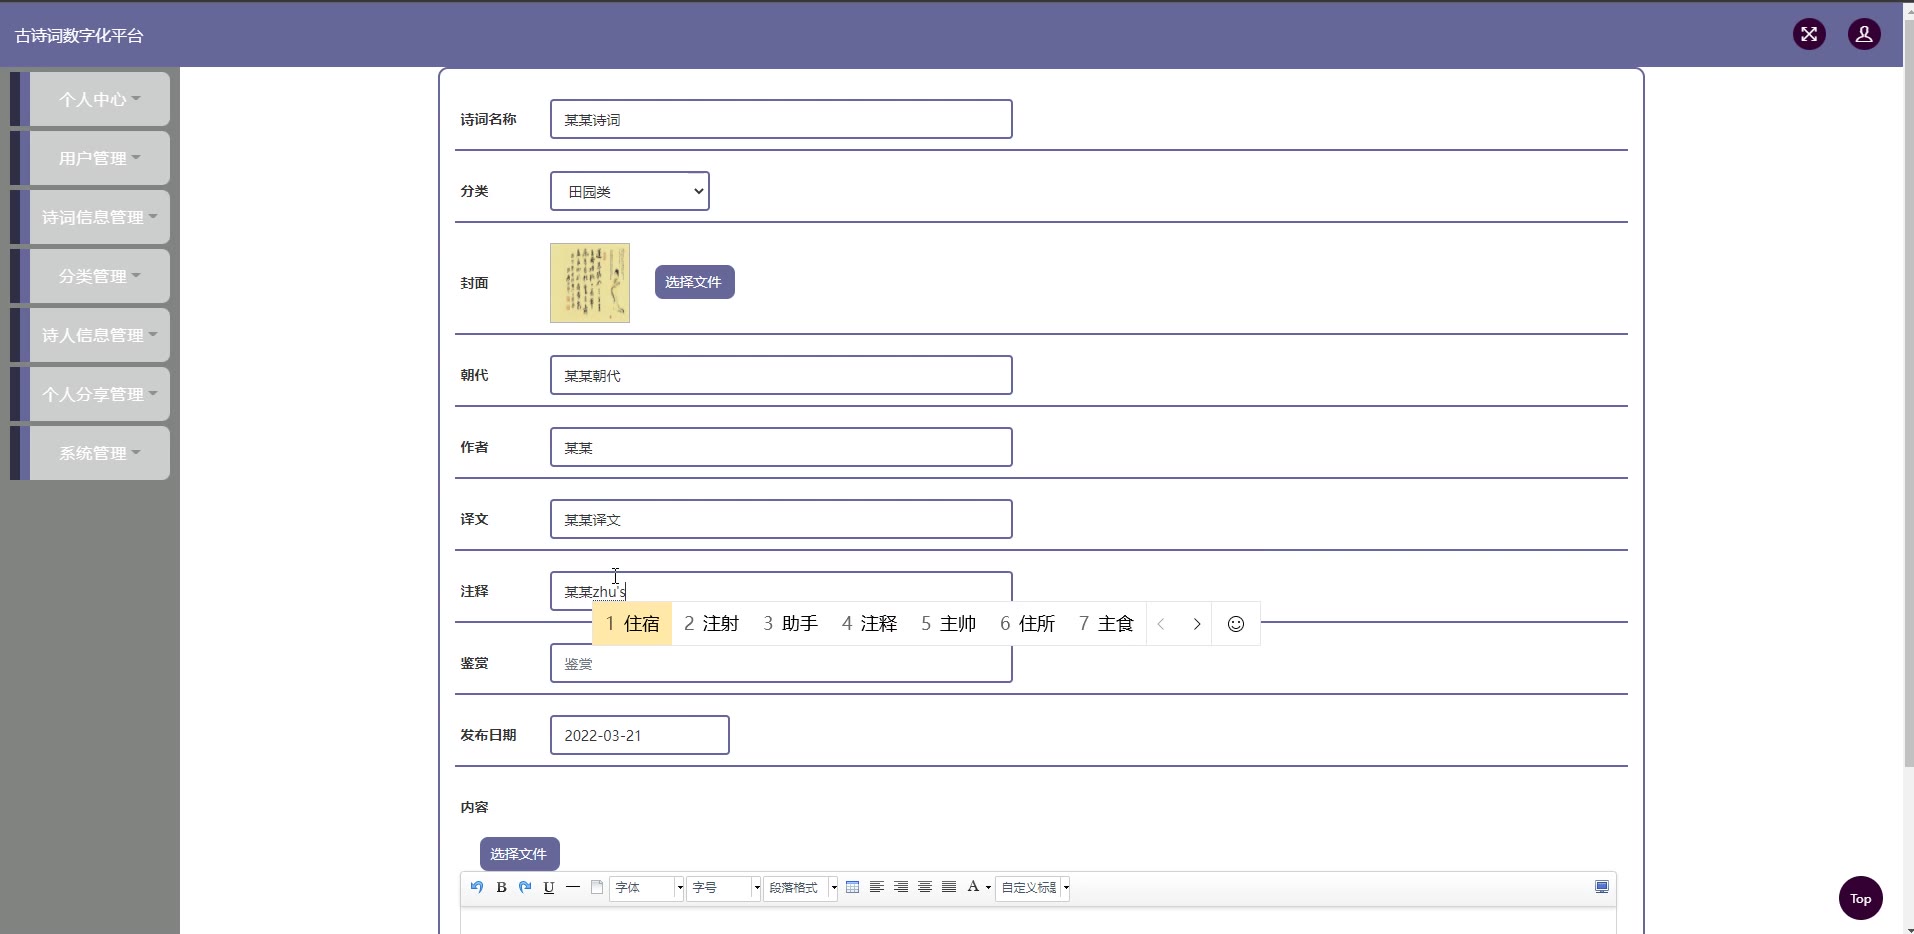Screen dimensions: 1914x934
Task: Toggle underline formatting in editor toolbar
Action: pyautogui.click(x=549, y=887)
